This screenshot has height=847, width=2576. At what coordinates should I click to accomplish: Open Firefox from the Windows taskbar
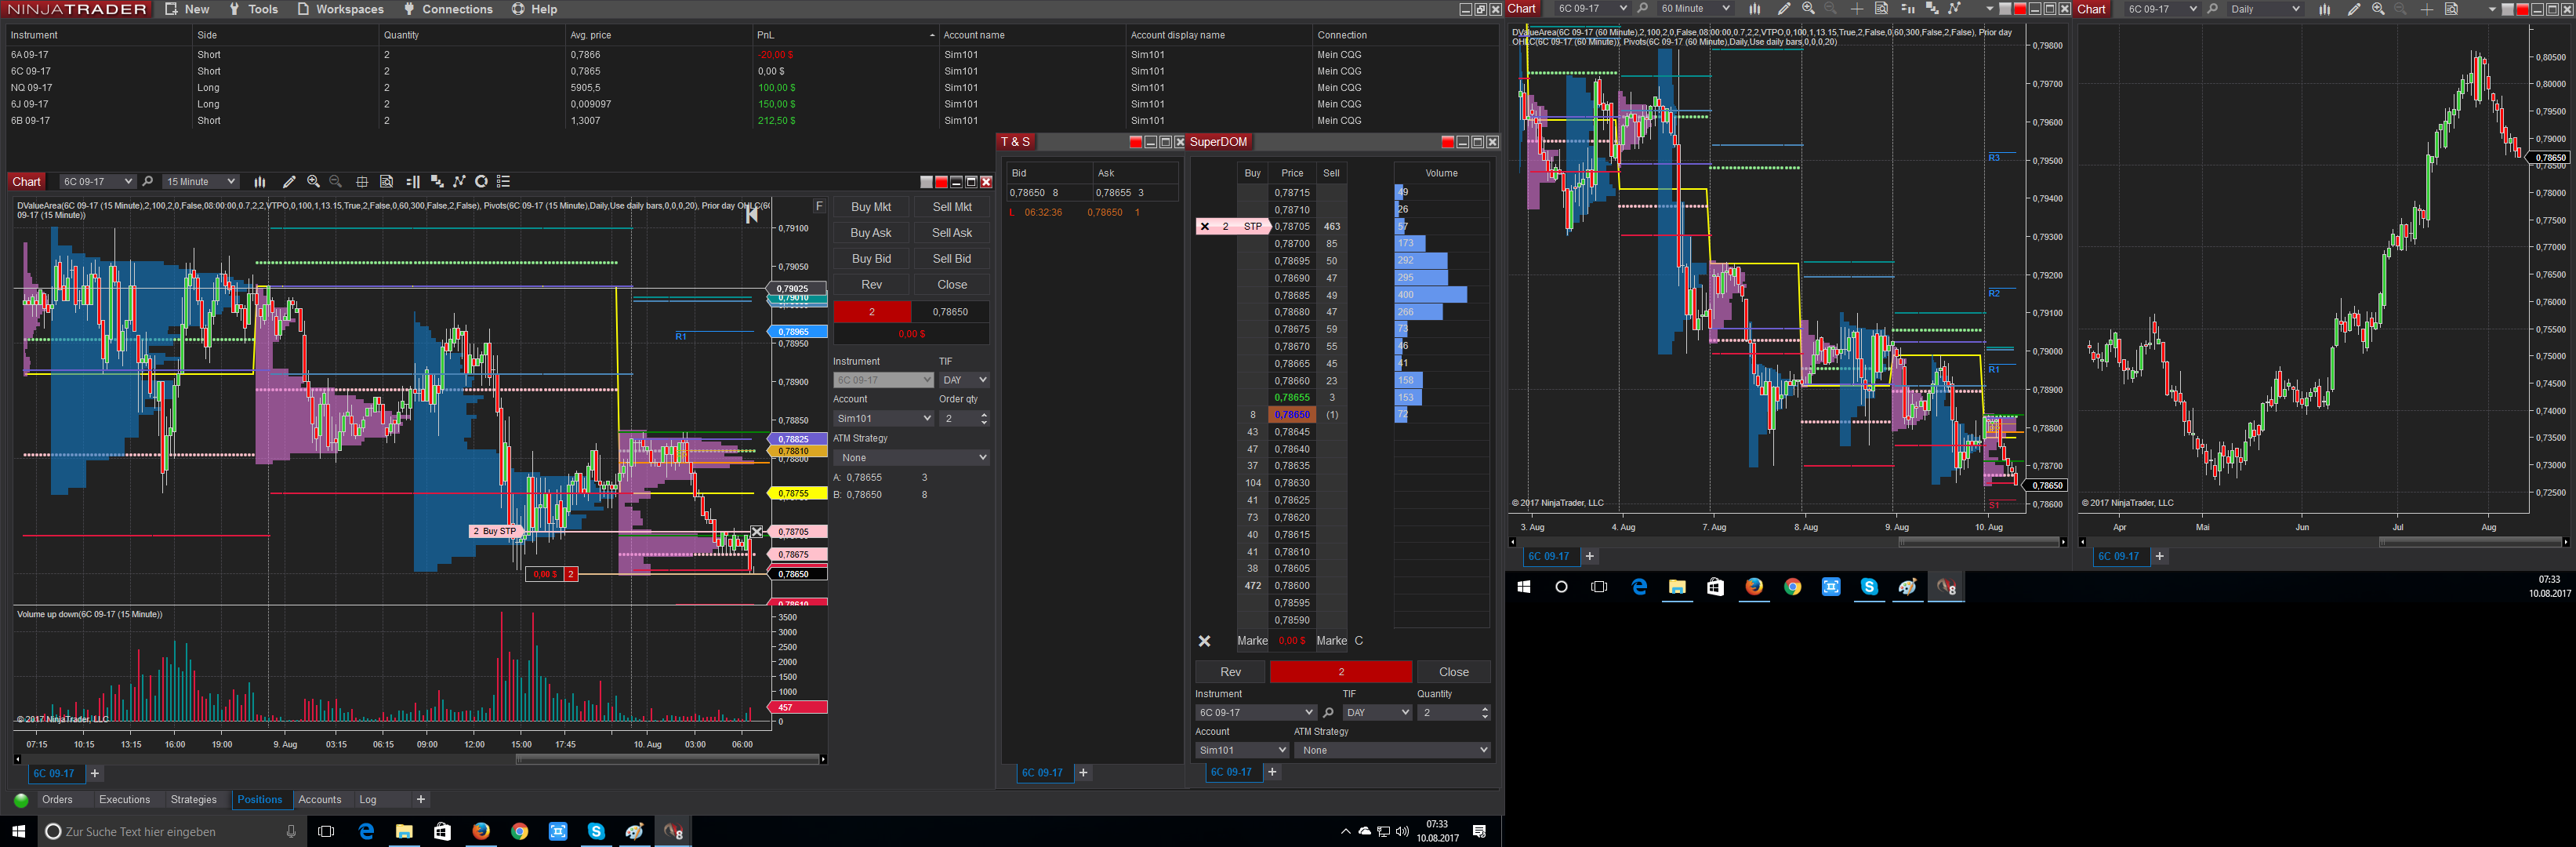point(481,831)
